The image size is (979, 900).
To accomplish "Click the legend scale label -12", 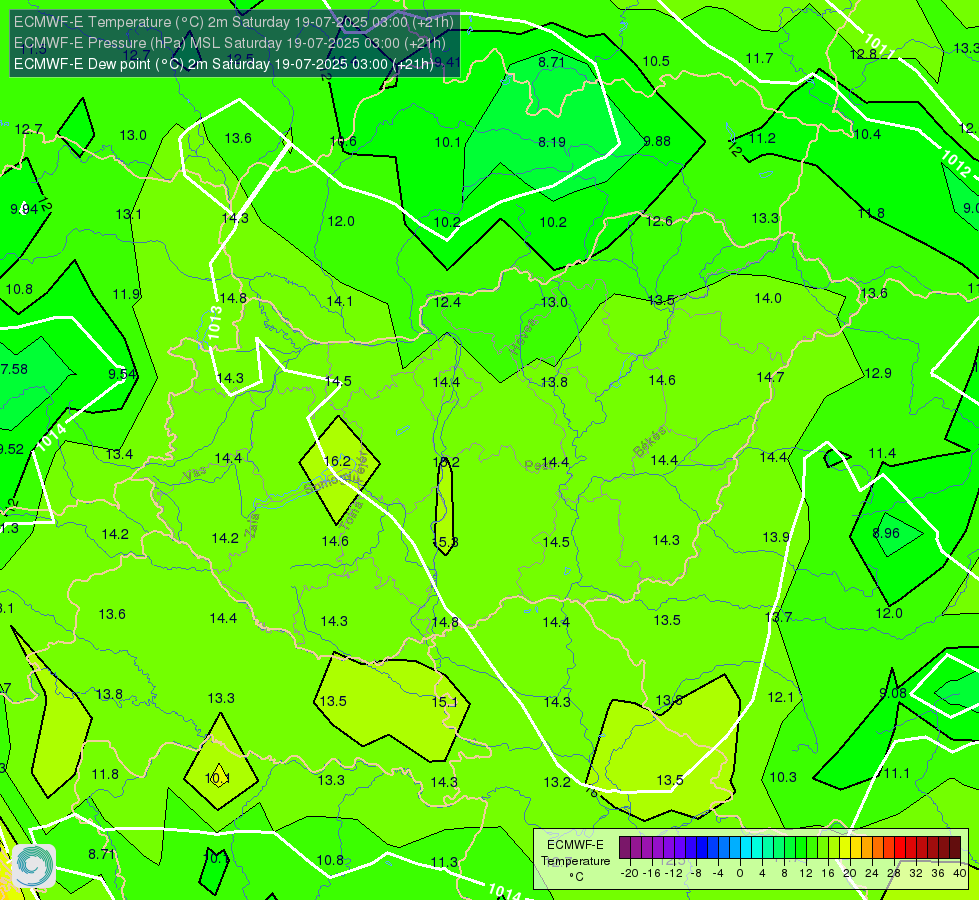I will [673, 873].
